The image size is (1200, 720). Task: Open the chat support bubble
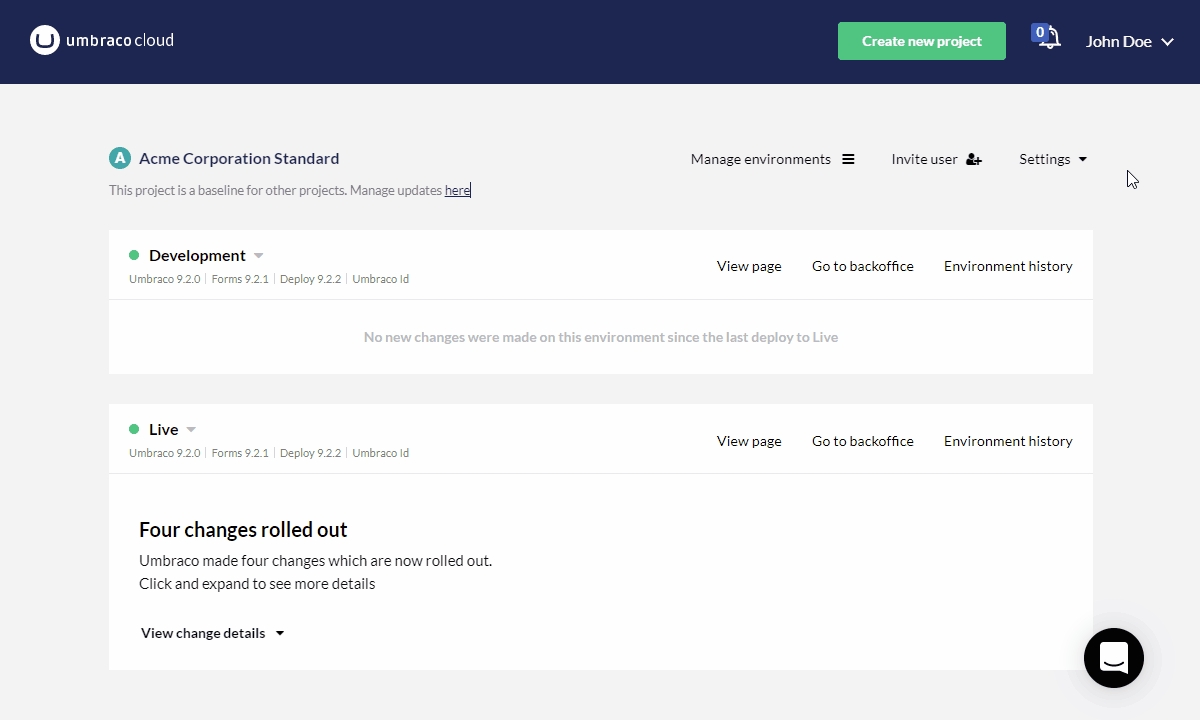point(1113,658)
